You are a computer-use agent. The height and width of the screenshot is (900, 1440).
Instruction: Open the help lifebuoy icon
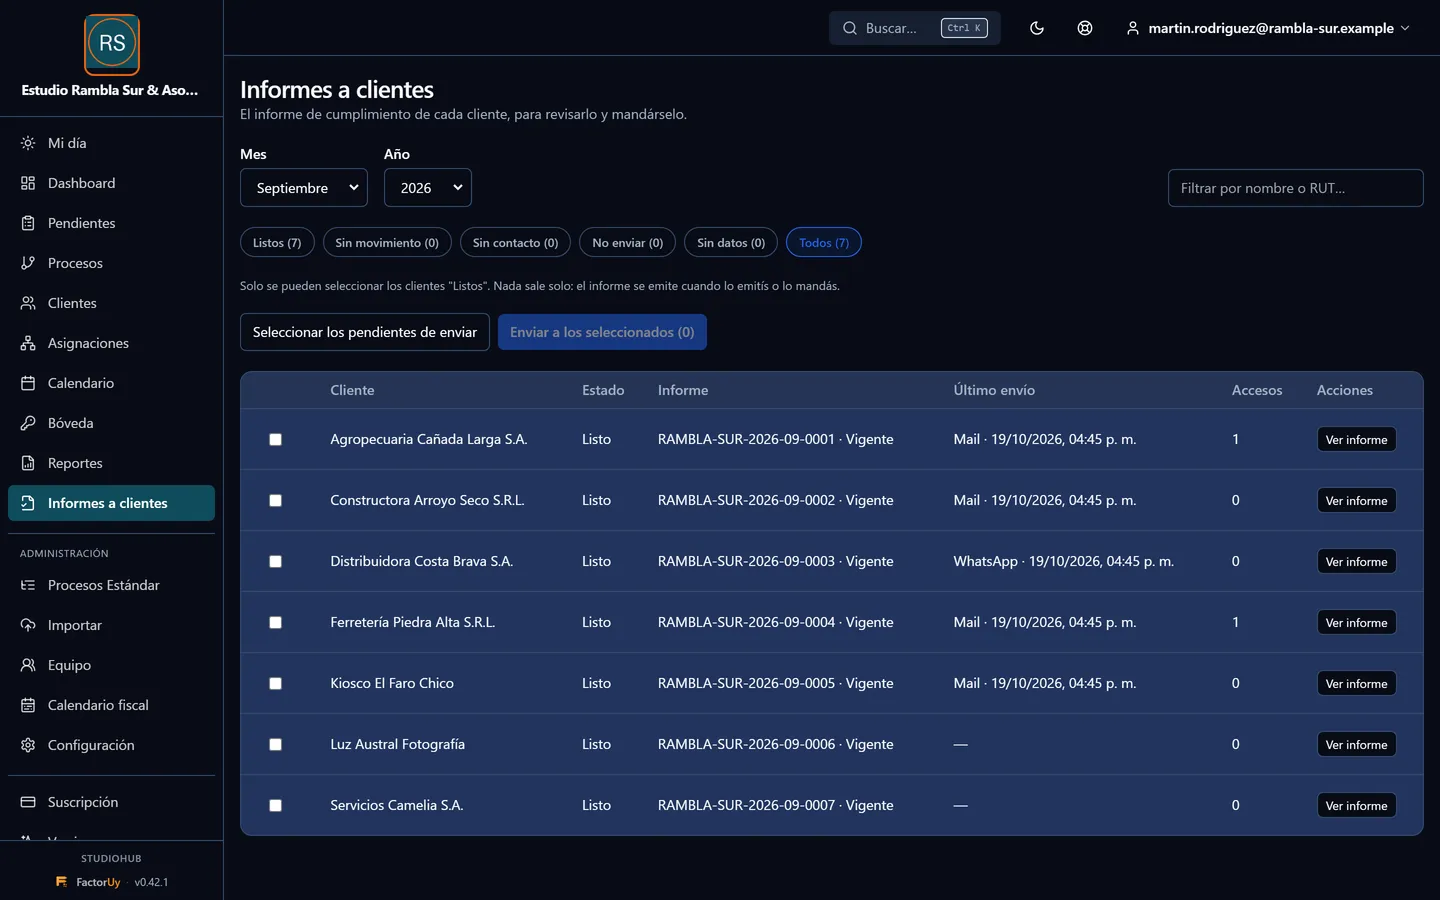tap(1085, 28)
